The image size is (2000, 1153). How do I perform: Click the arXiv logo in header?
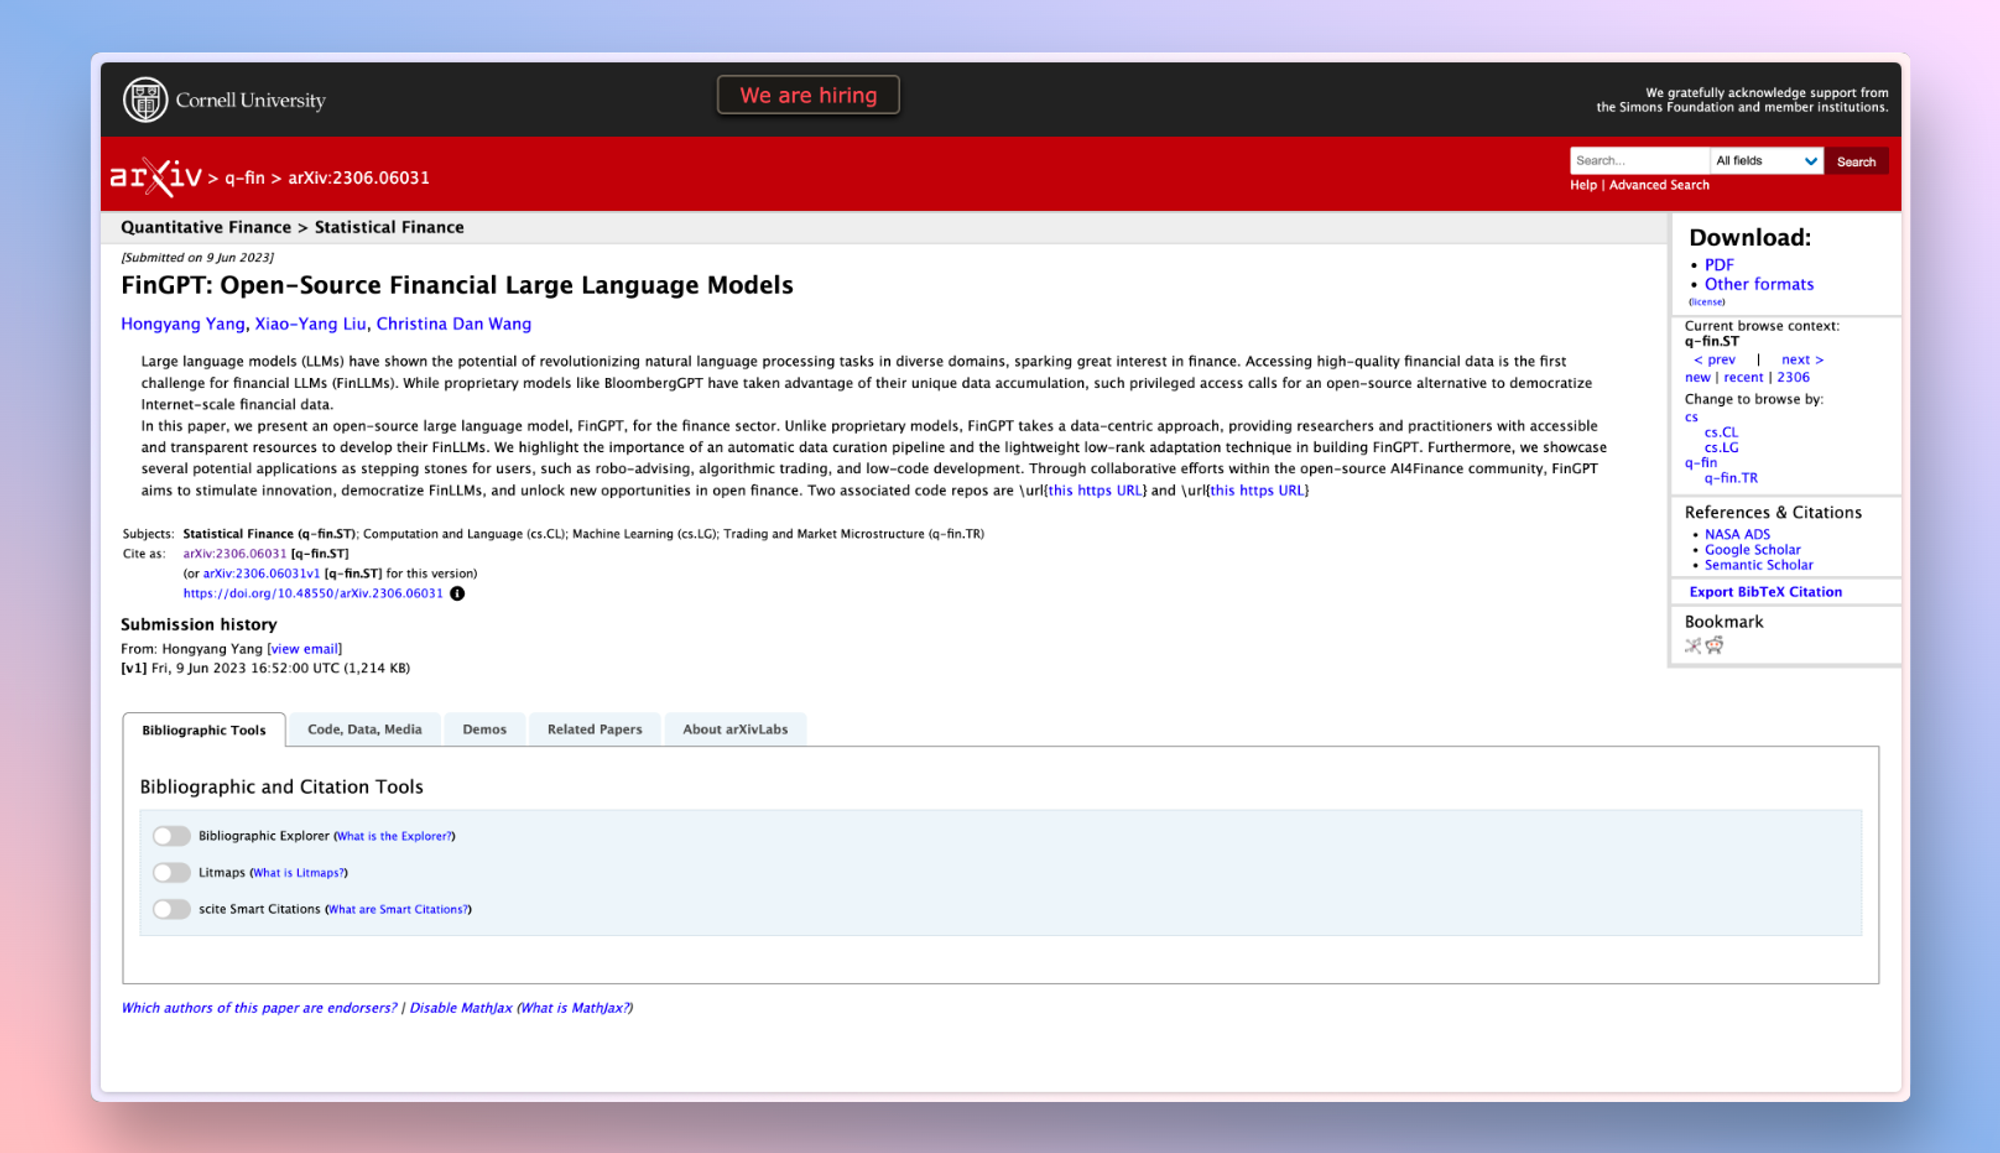(156, 177)
